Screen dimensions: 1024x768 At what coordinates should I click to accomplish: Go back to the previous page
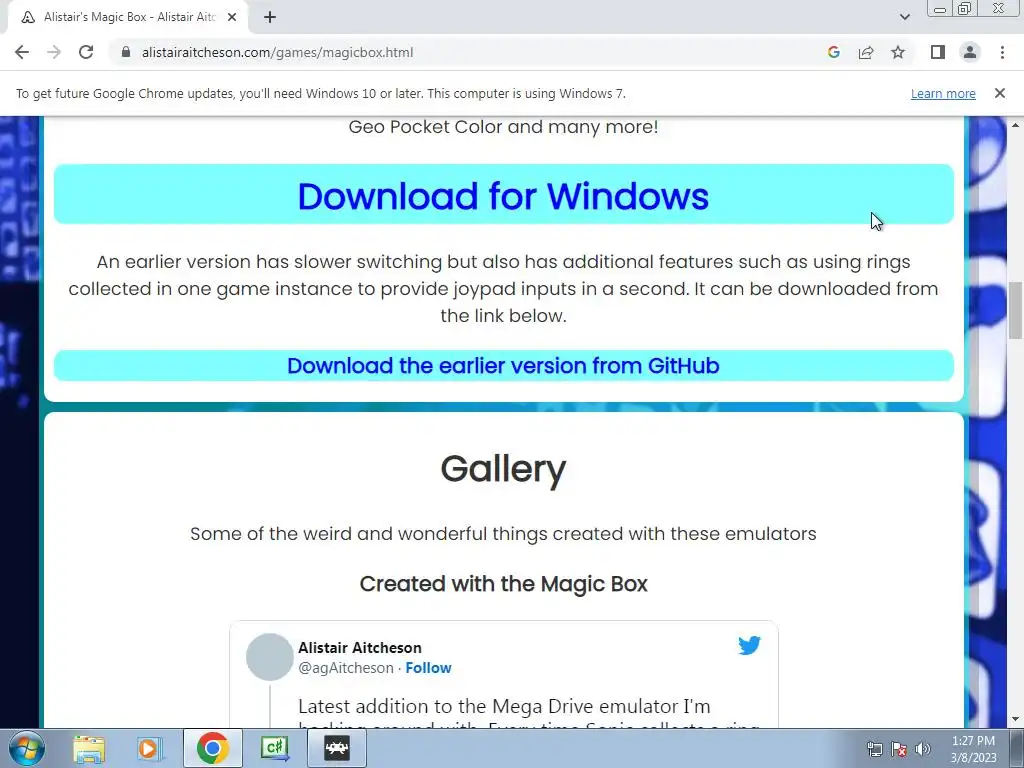(22, 52)
